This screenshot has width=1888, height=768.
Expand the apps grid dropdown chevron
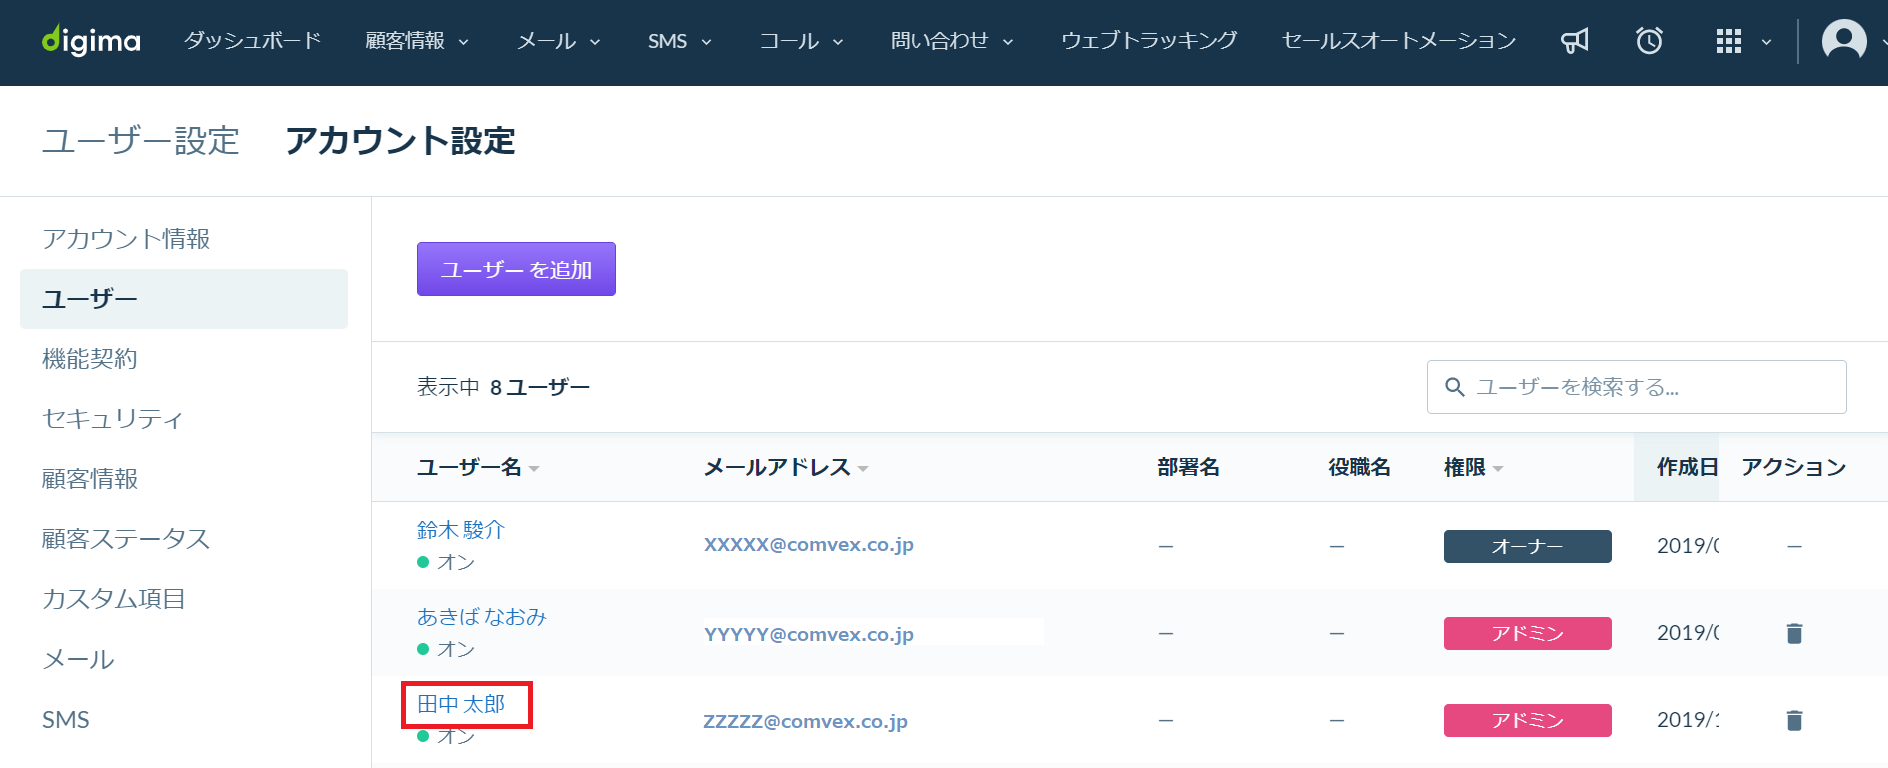(x=1766, y=42)
